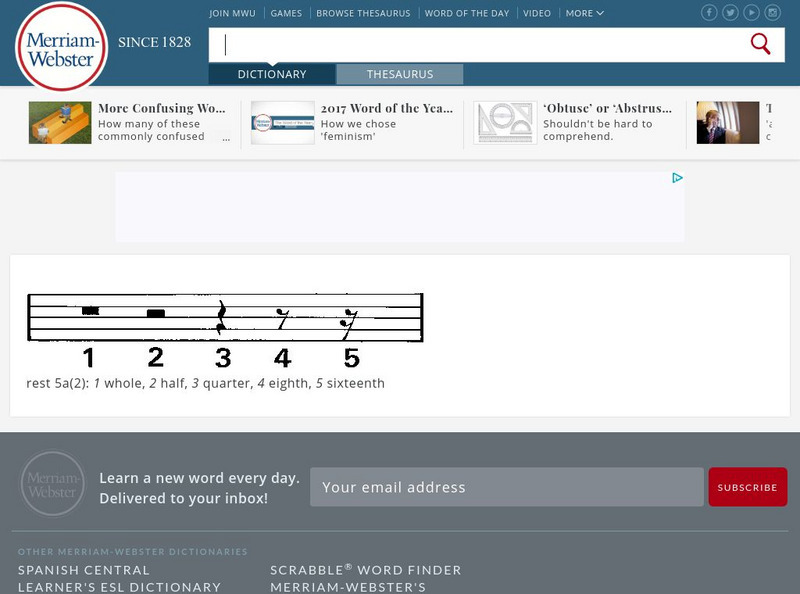Click the circular Merriam-Webster footer emblem

(55, 486)
